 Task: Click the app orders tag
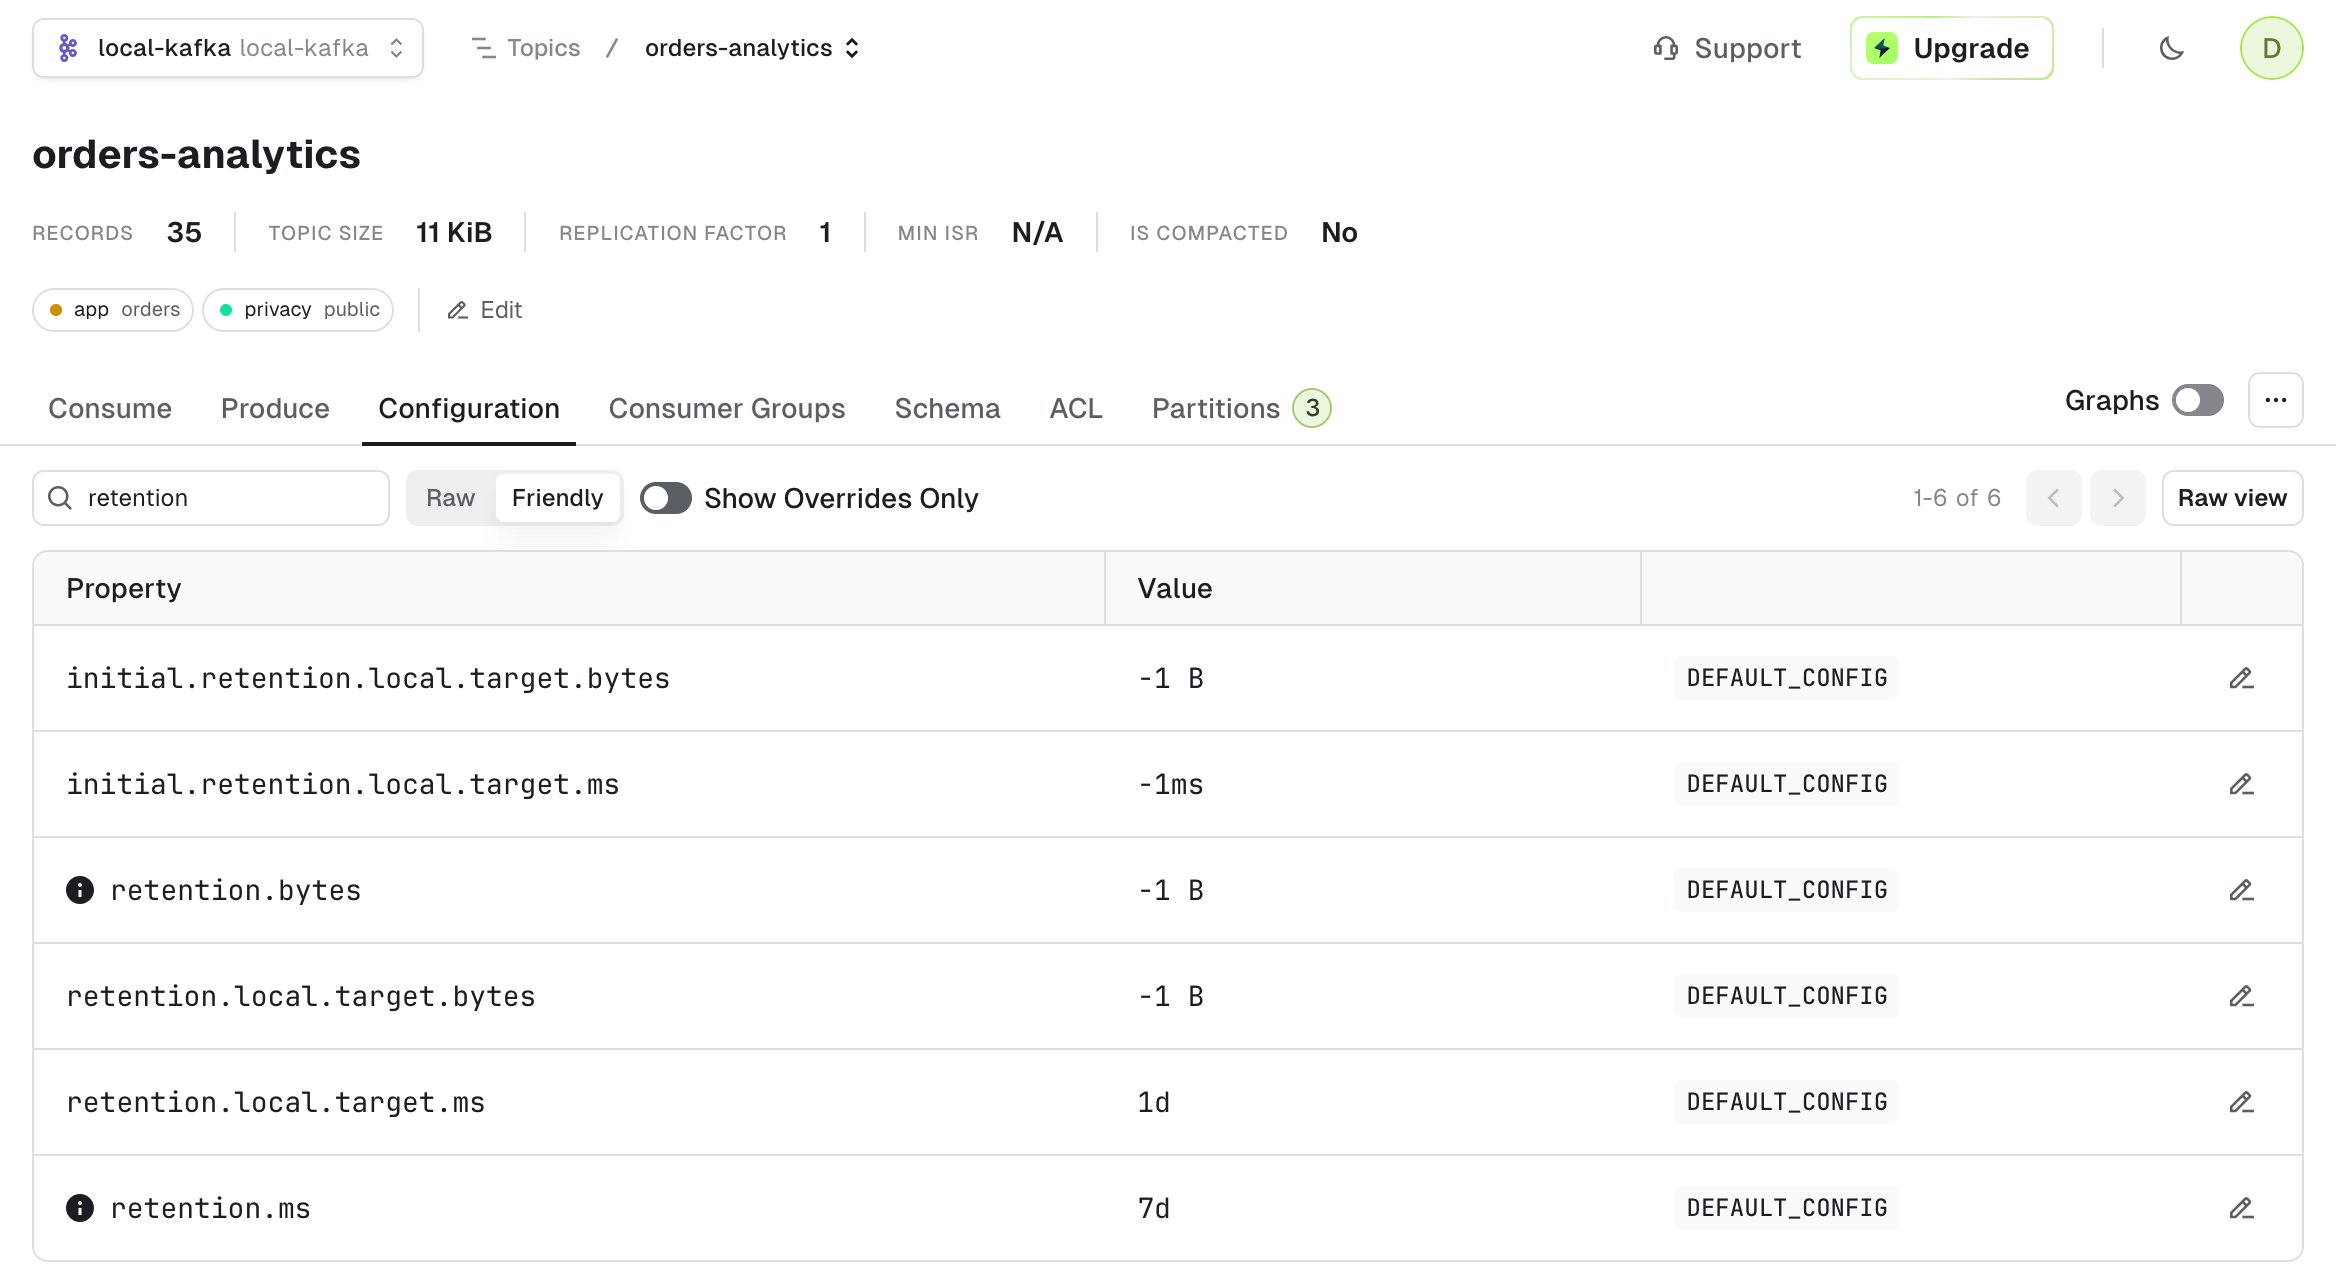tap(113, 310)
